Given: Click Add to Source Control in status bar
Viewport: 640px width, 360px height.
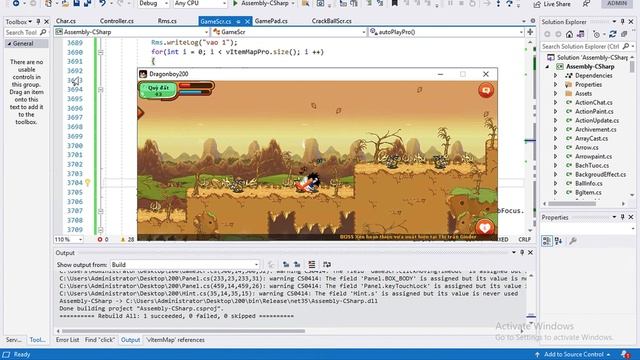Looking at the screenshot, I should [573, 354].
